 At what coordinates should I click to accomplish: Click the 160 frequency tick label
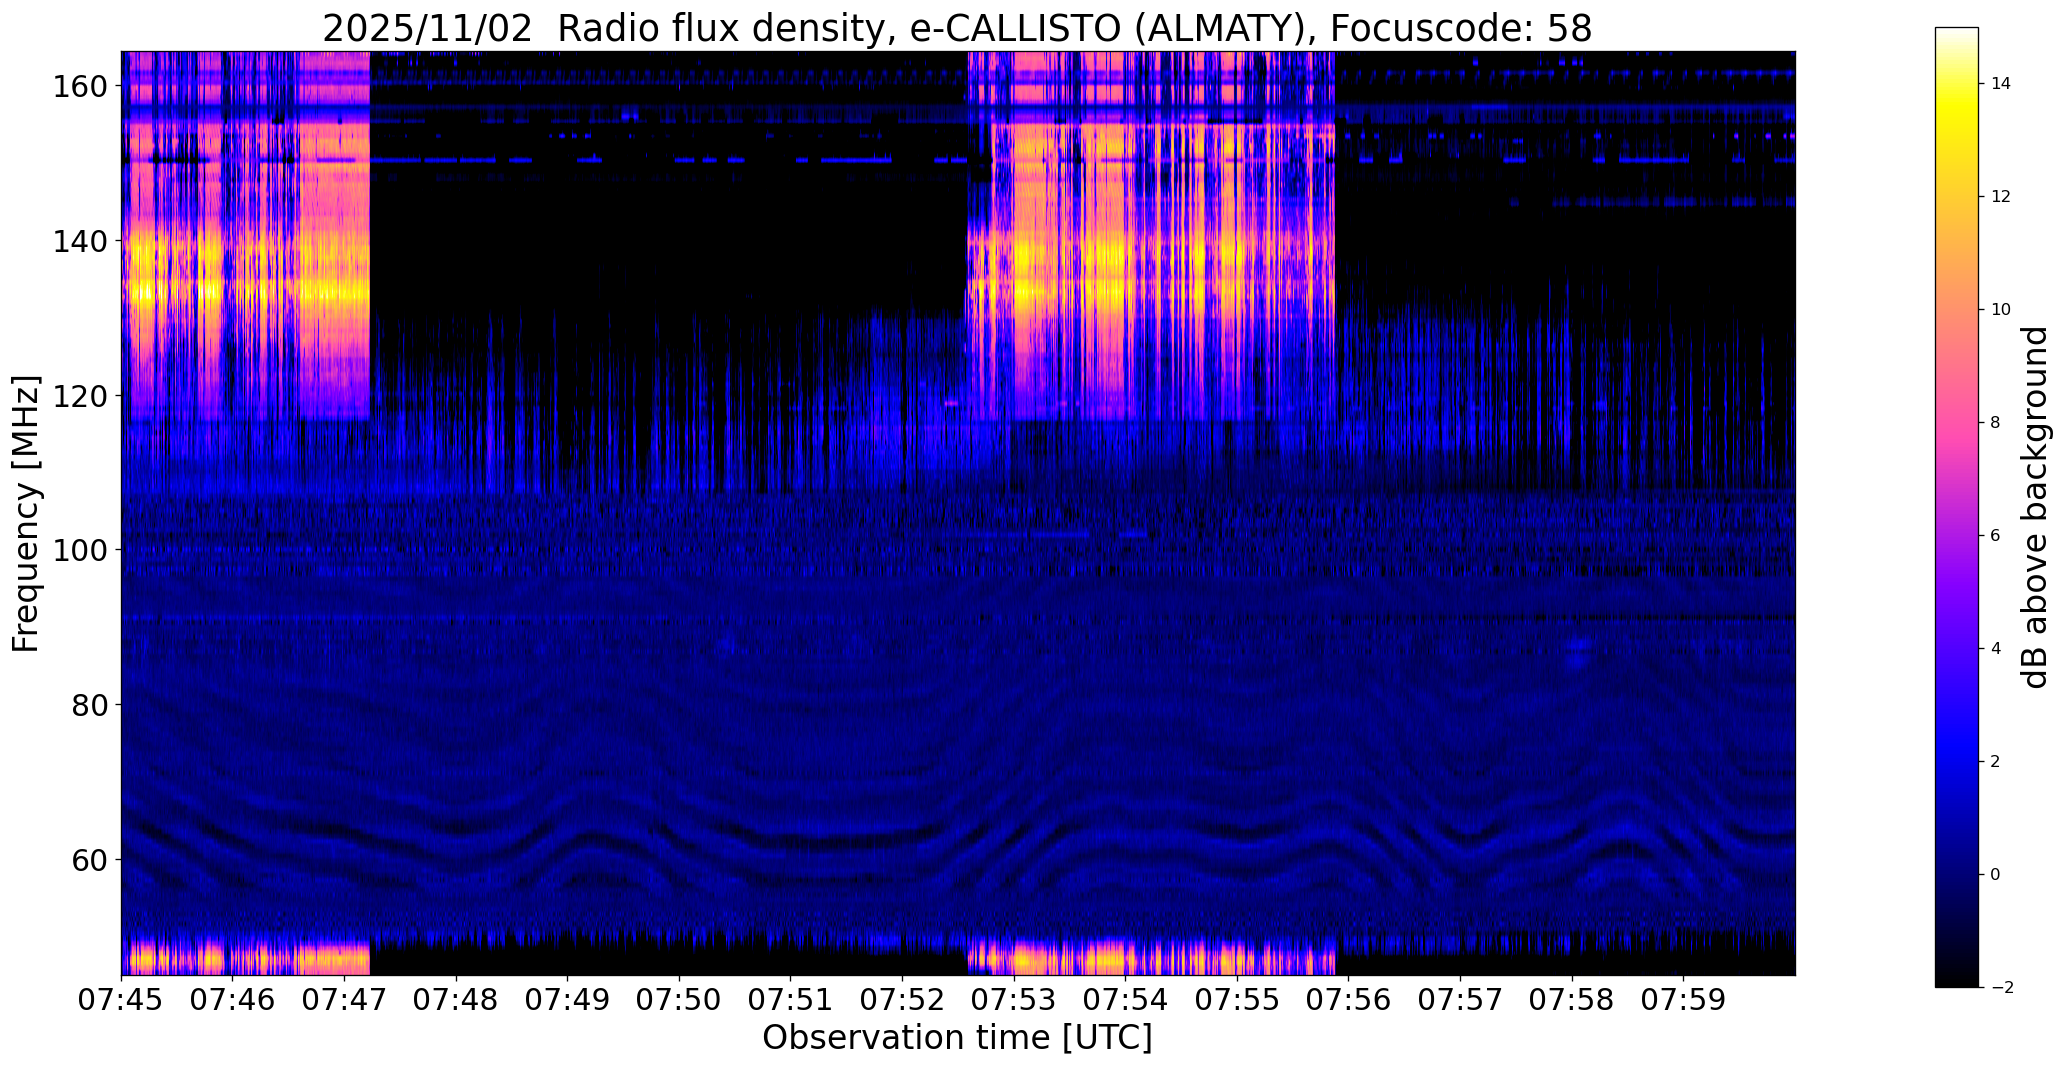pyautogui.click(x=78, y=87)
